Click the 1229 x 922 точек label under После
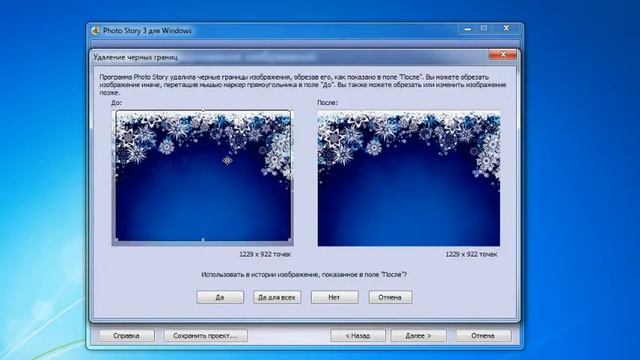The width and height of the screenshot is (640, 360). pyautogui.click(x=471, y=254)
